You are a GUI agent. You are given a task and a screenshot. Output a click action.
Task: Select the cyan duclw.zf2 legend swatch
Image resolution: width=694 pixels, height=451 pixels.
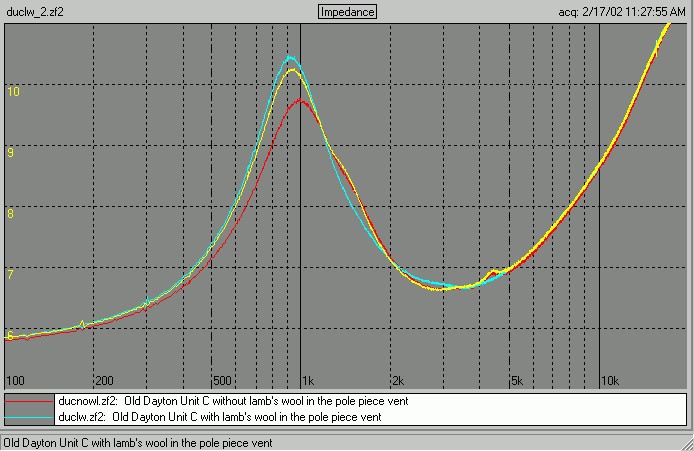click(x=29, y=417)
